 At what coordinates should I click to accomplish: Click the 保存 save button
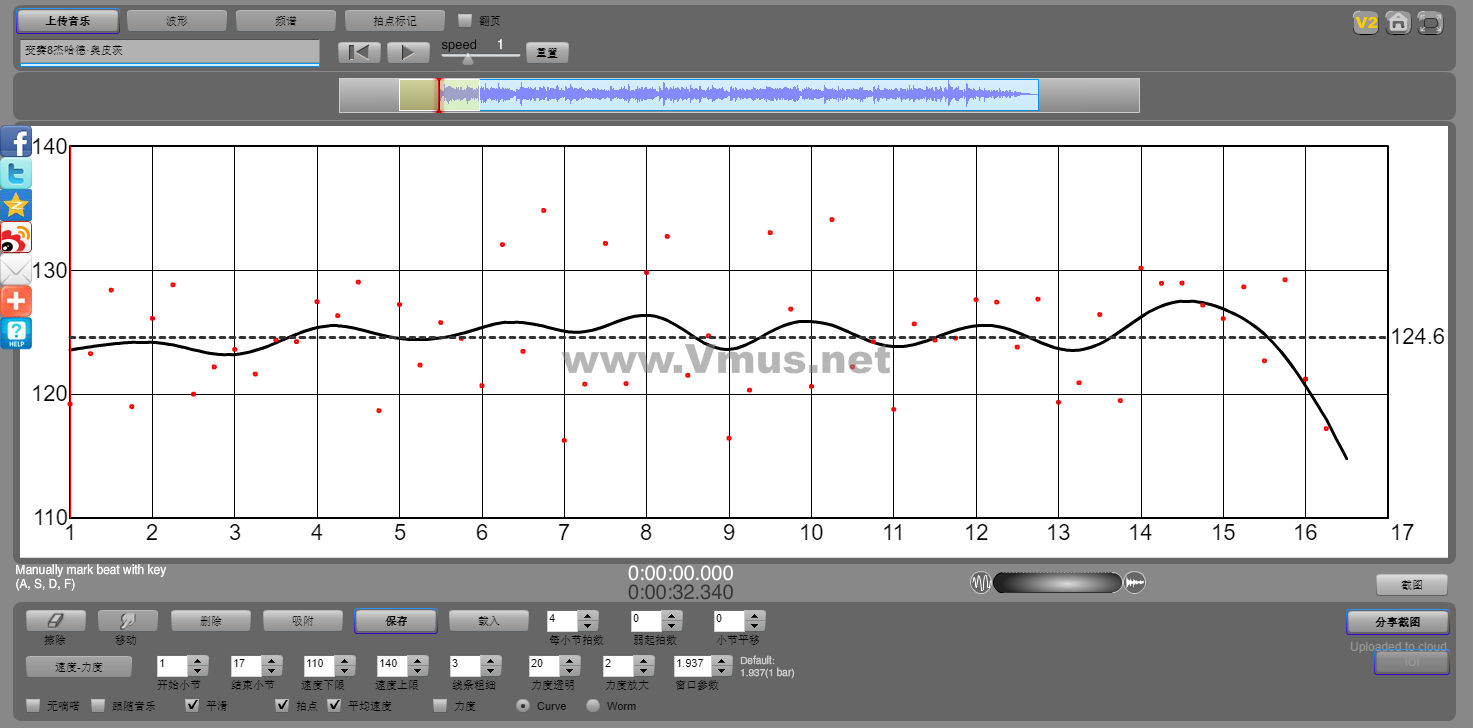pyautogui.click(x=396, y=621)
